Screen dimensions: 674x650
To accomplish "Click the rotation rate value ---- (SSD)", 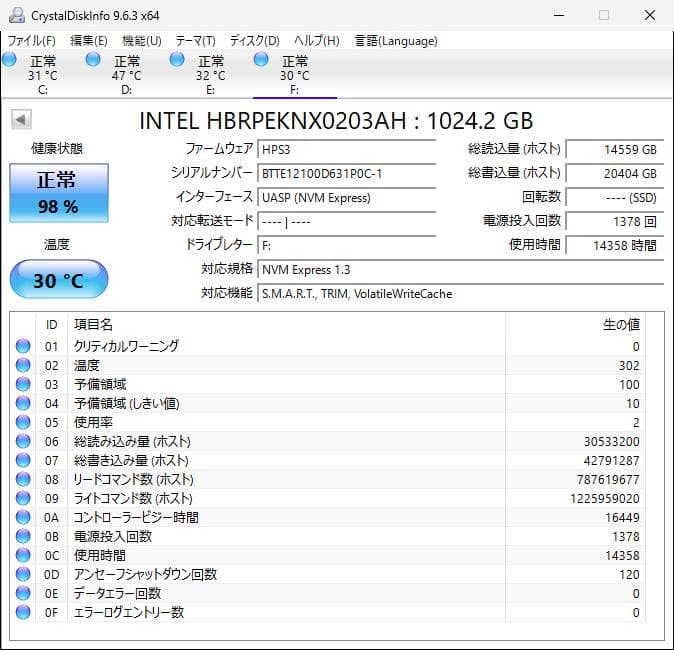I will (615, 198).
